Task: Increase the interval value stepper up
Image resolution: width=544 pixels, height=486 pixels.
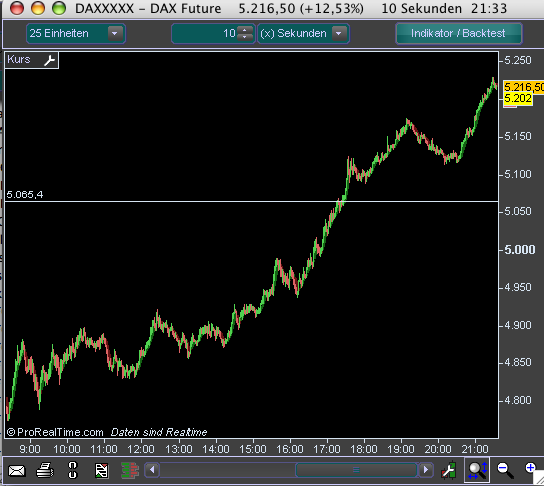Action: point(245,30)
